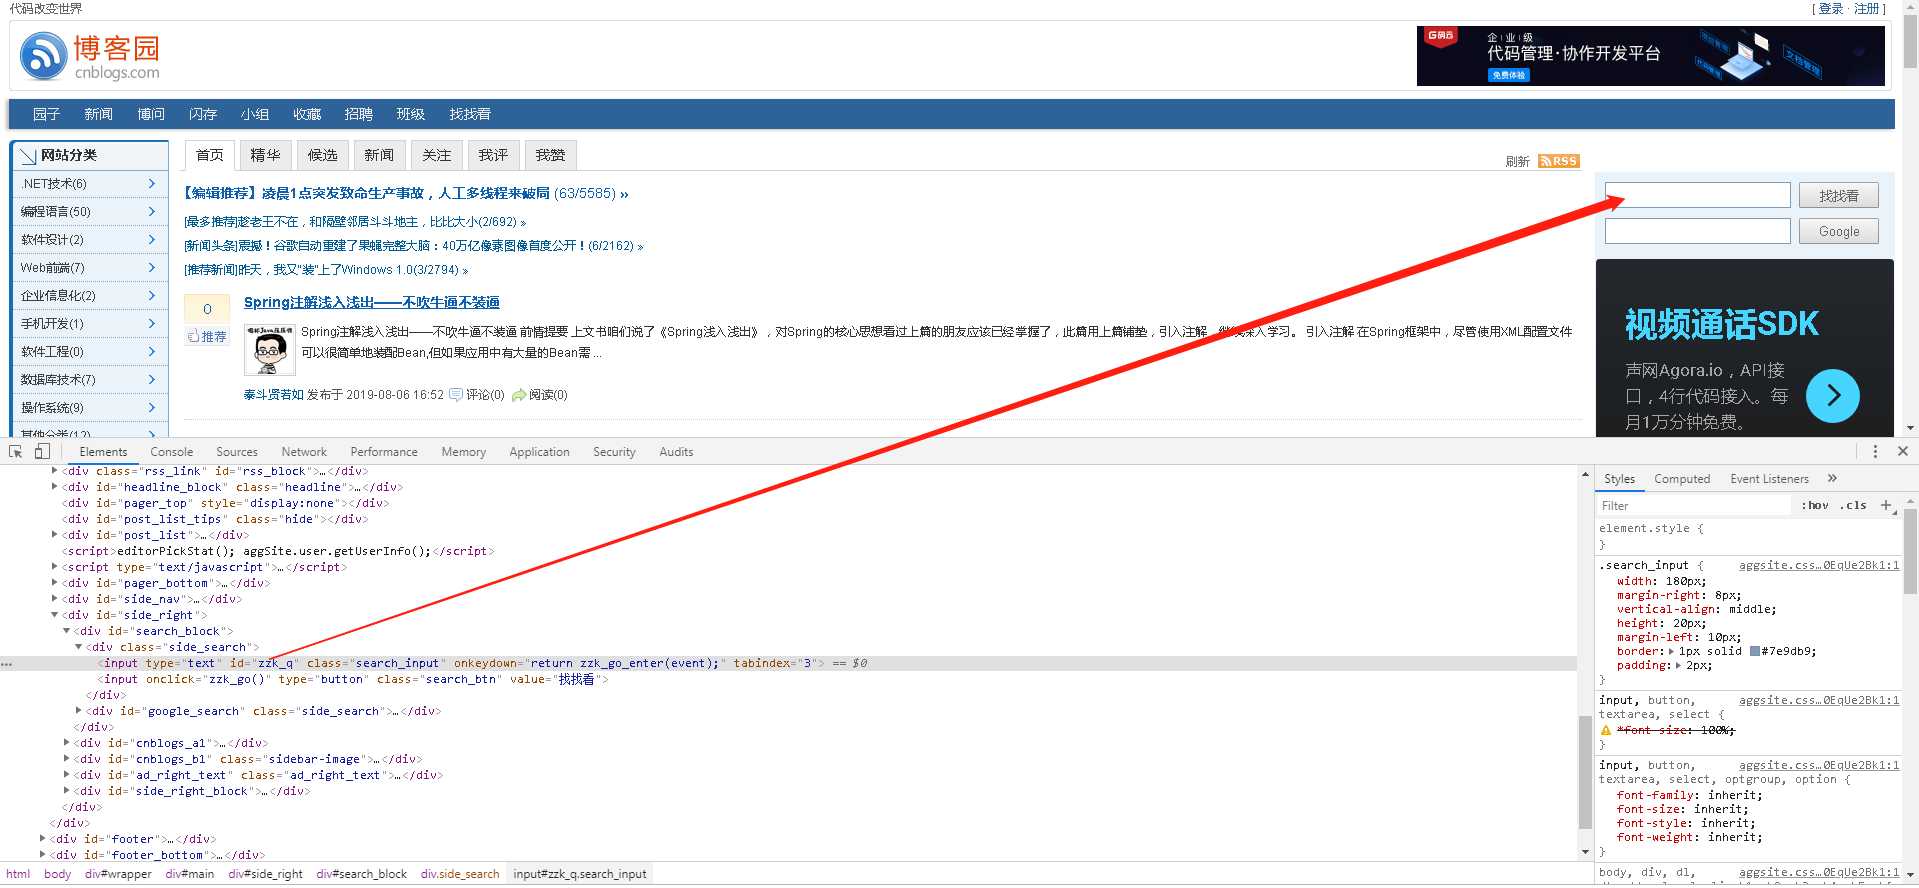
Task: Click author link 奉斗贤若如
Action: coord(273,395)
